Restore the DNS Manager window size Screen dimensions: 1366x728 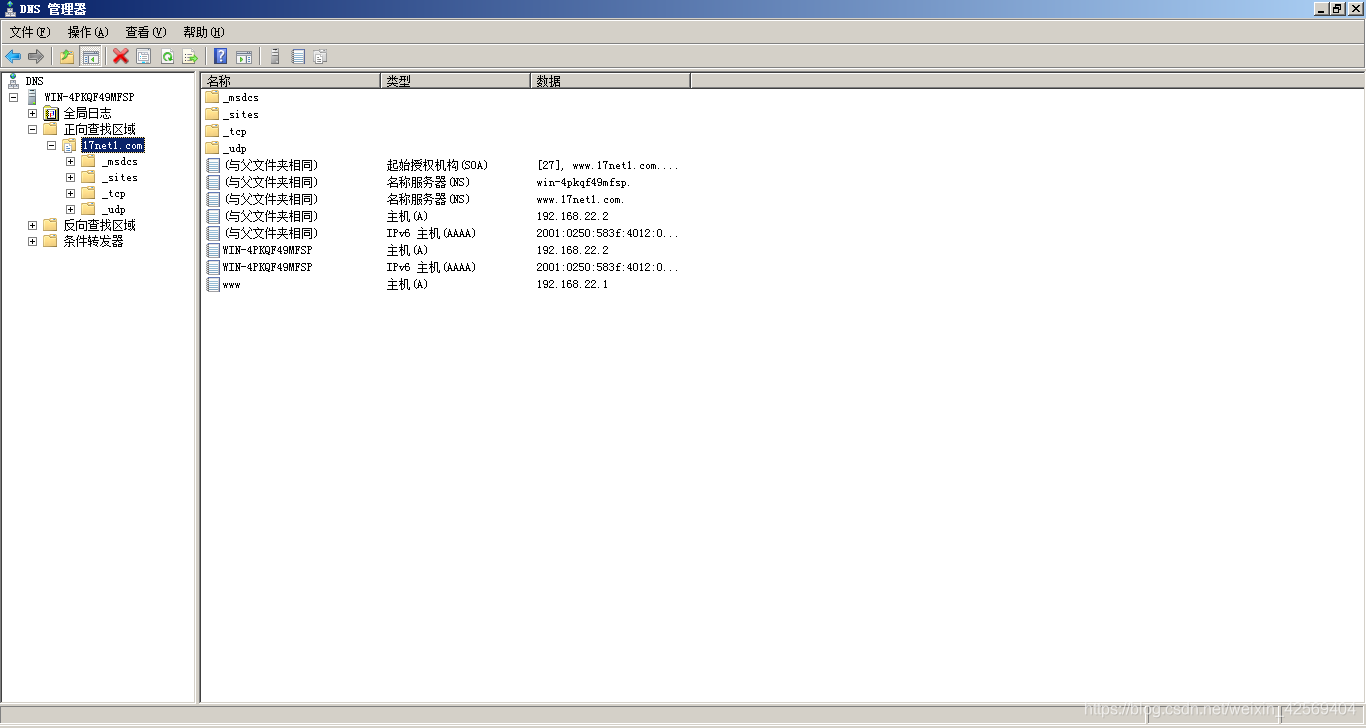(x=1338, y=8)
